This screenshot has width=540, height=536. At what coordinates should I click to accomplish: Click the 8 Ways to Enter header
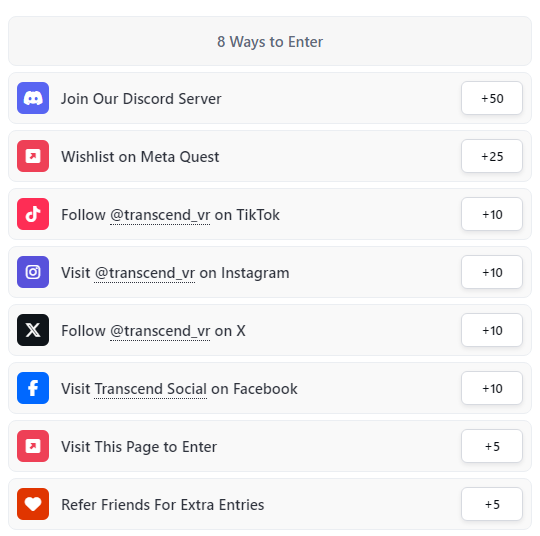coord(270,41)
